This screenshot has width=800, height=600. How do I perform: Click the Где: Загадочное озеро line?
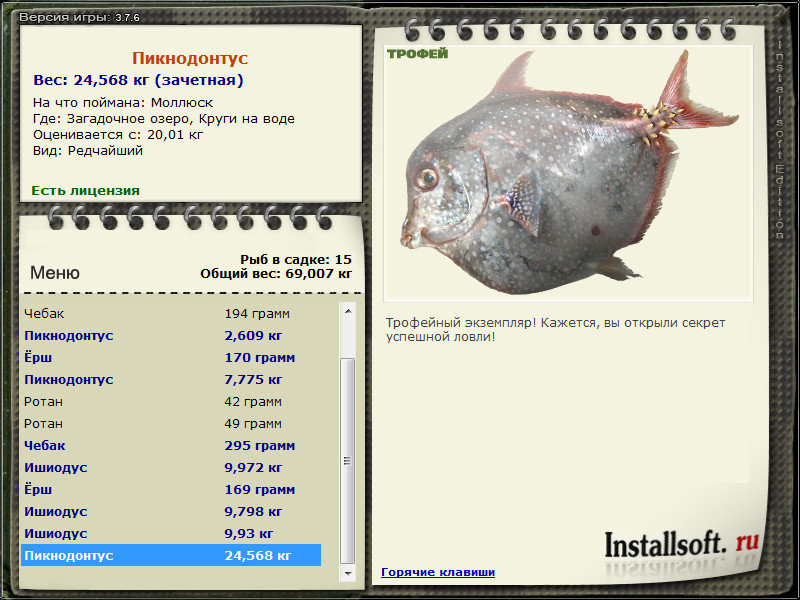[x=164, y=119]
